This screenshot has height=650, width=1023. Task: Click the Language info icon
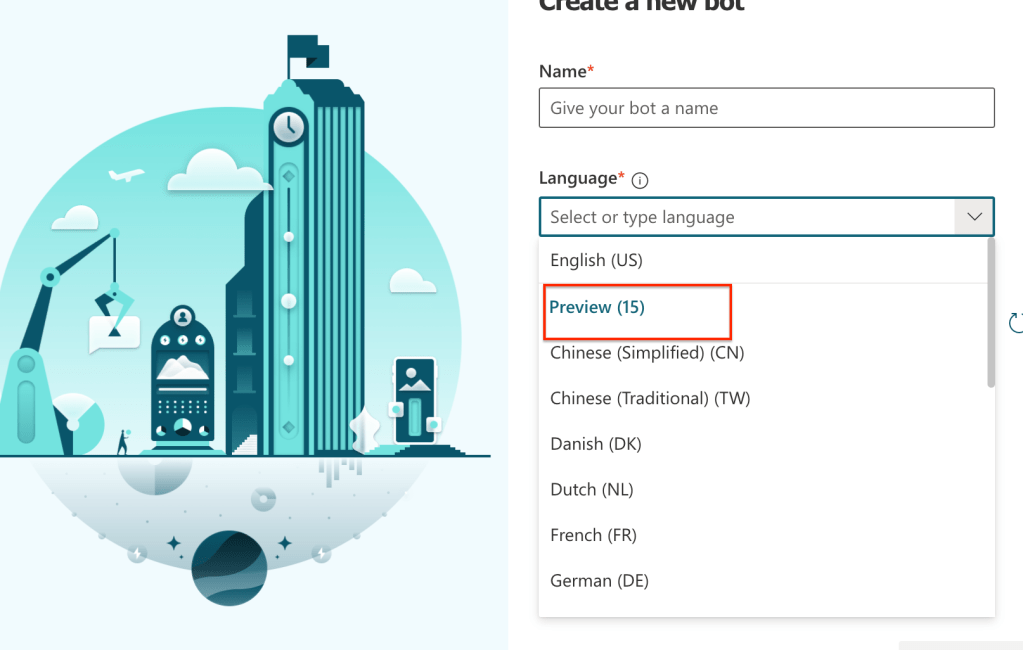tap(641, 181)
